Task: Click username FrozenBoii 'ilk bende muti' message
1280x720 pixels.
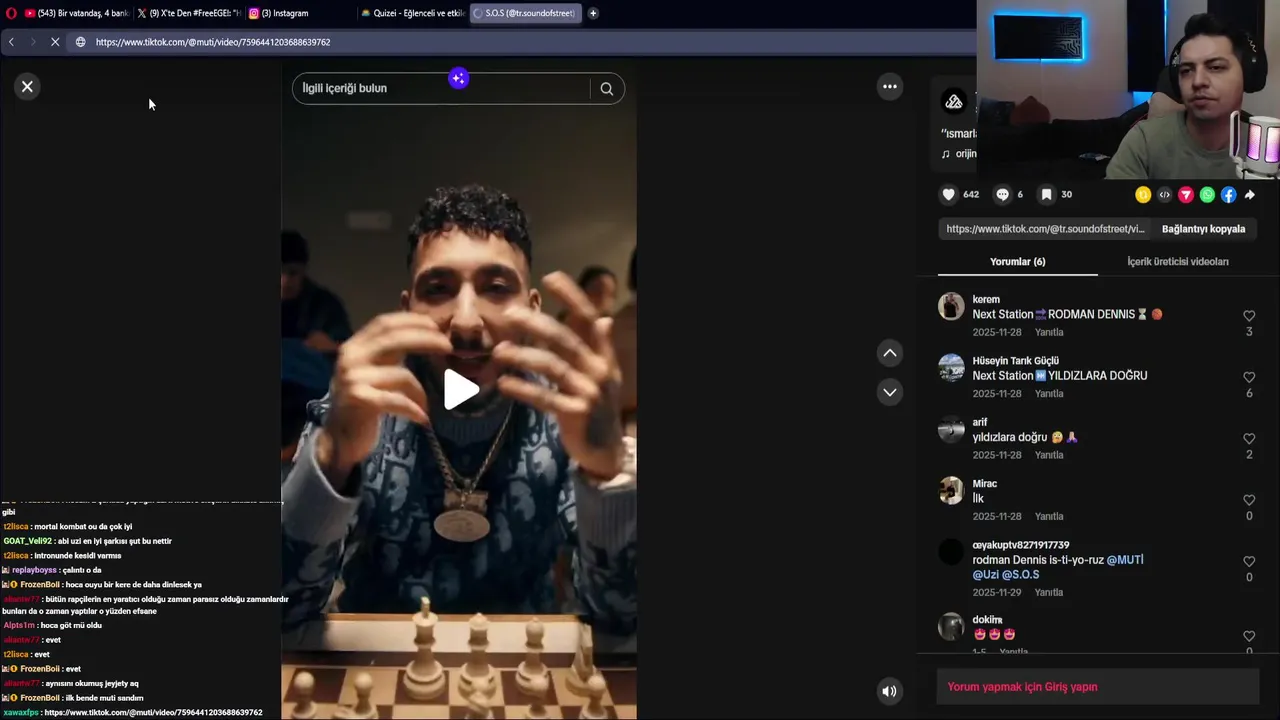Action: coord(40,698)
